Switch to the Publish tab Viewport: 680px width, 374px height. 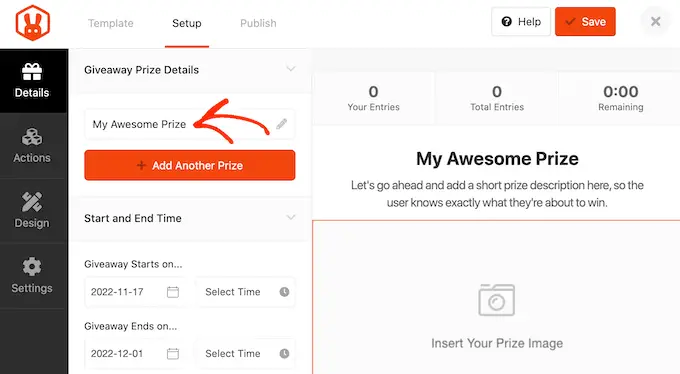click(x=258, y=23)
